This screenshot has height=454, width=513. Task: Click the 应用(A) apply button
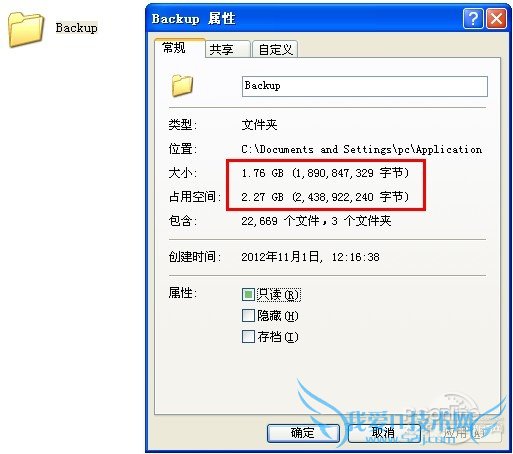pos(465,433)
